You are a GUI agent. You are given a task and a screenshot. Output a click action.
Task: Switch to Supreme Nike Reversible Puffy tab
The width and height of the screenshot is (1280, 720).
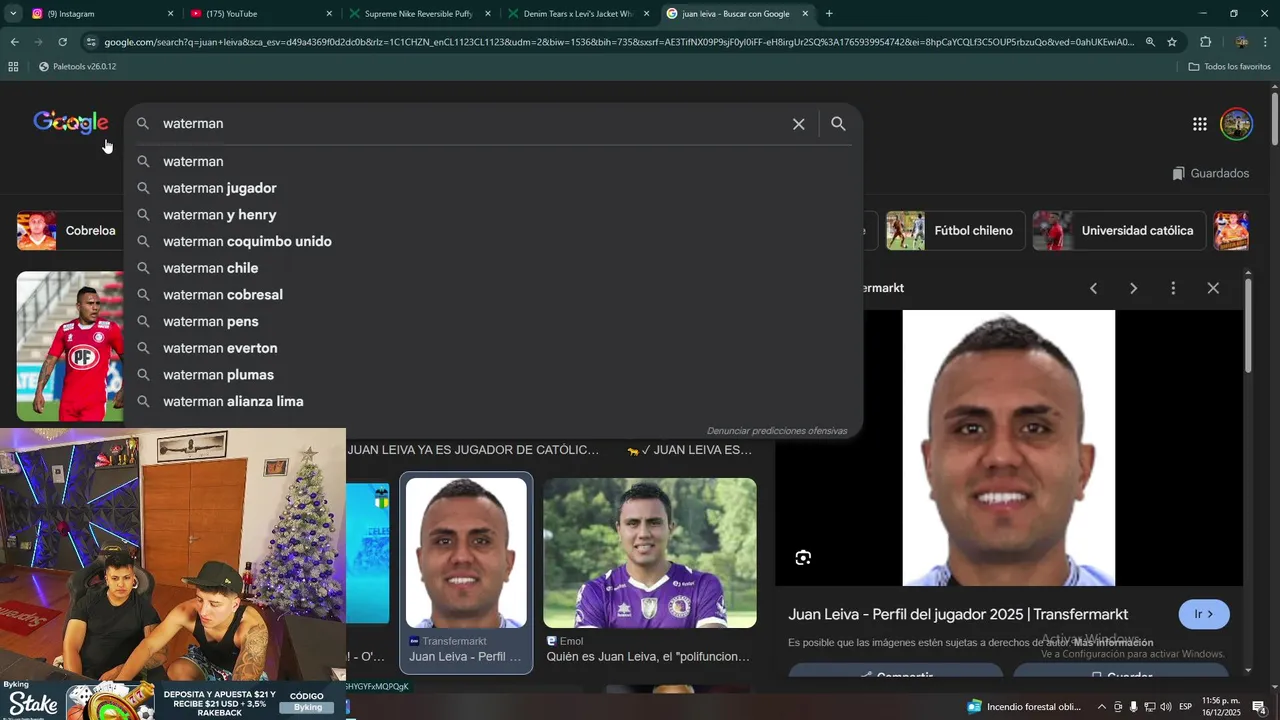coord(418,14)
